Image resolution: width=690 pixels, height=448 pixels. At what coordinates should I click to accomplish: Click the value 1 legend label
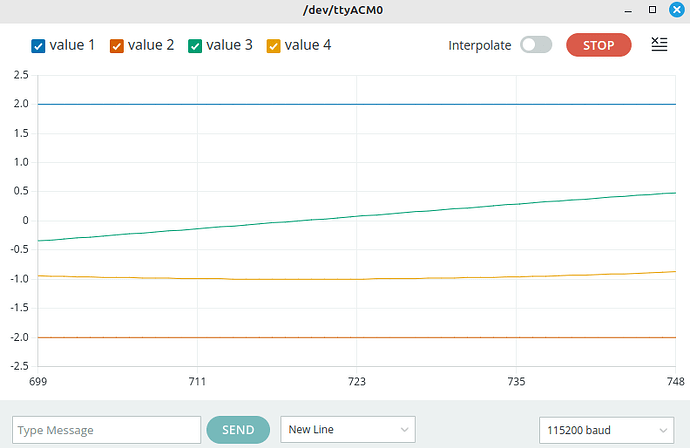[x=72, y=45]
